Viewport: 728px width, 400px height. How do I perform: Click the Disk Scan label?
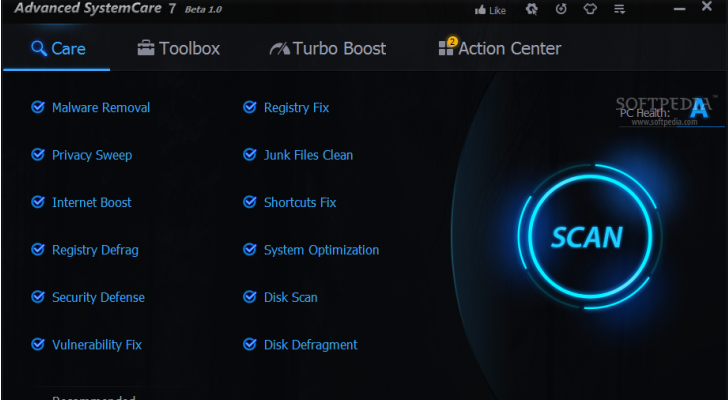(291, 297)
